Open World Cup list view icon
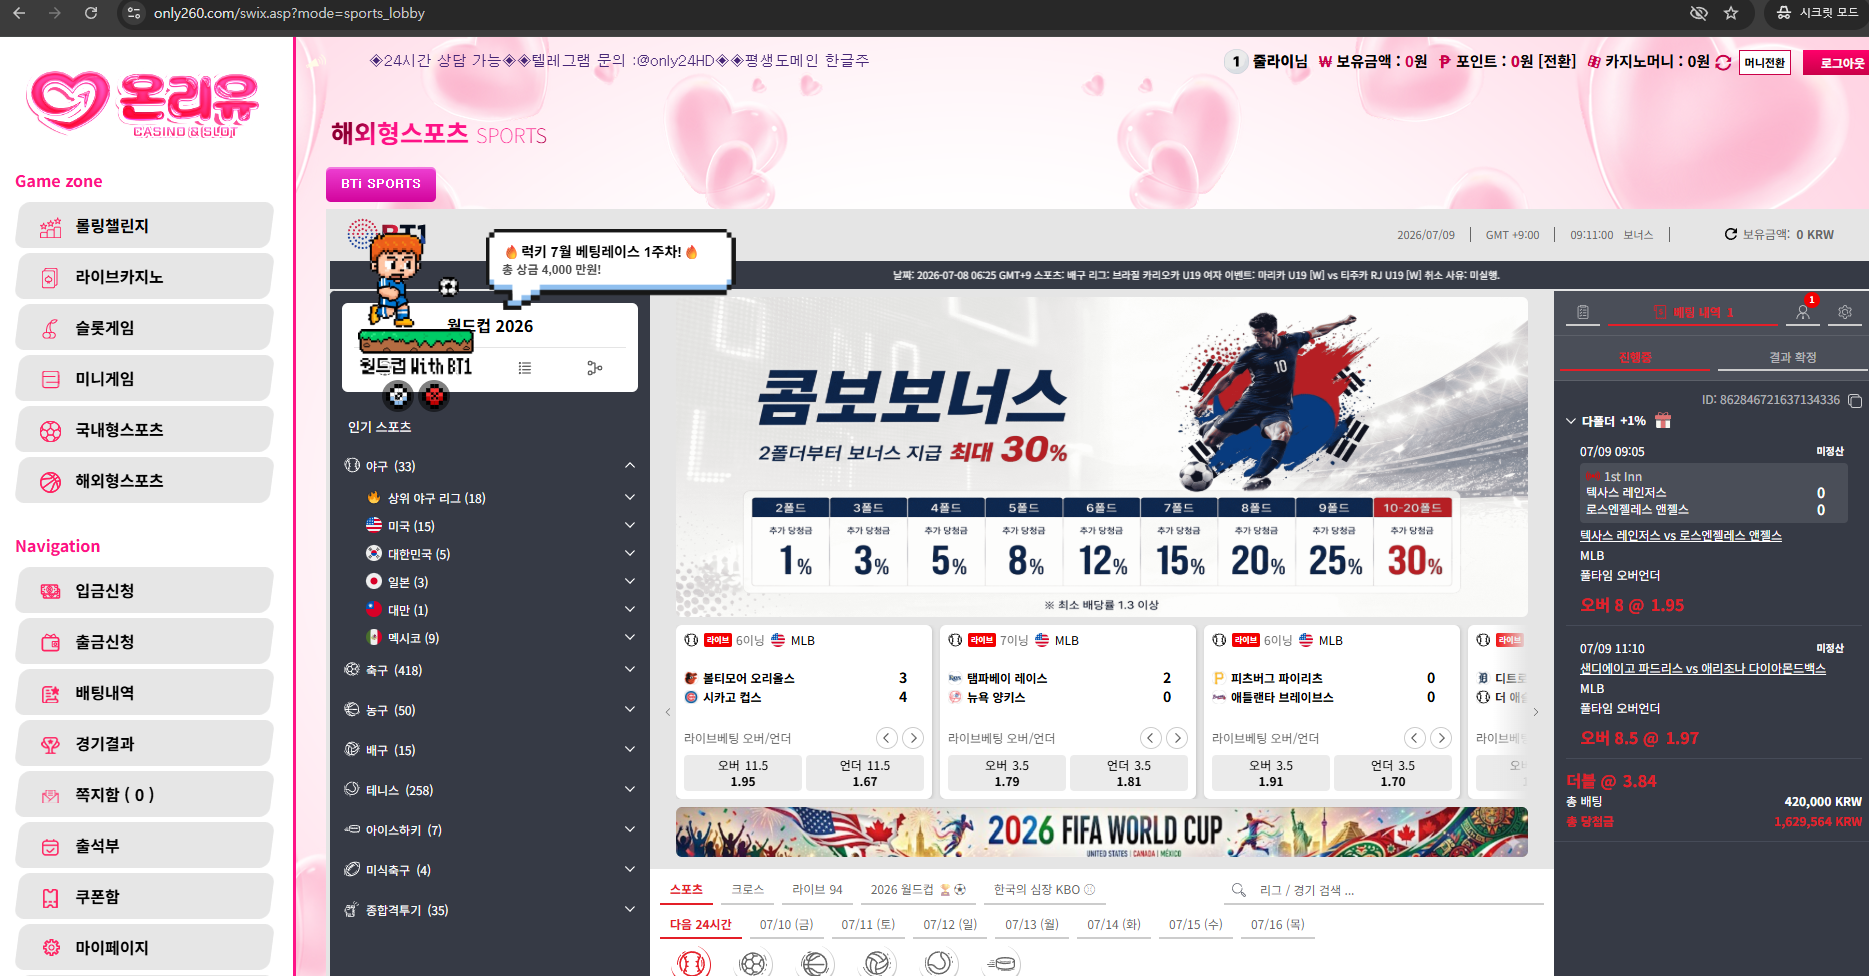Screen dimensions: 1869x976 point(525,368)
